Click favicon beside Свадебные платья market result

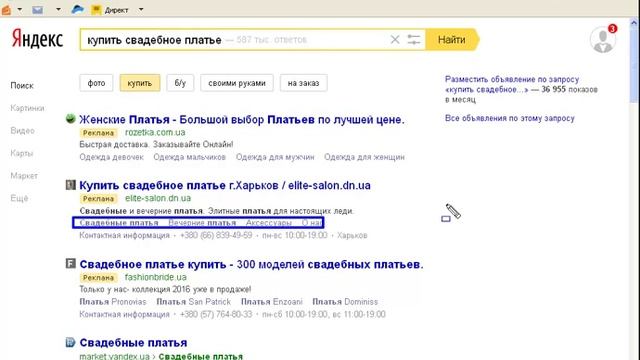coord(71,342)
